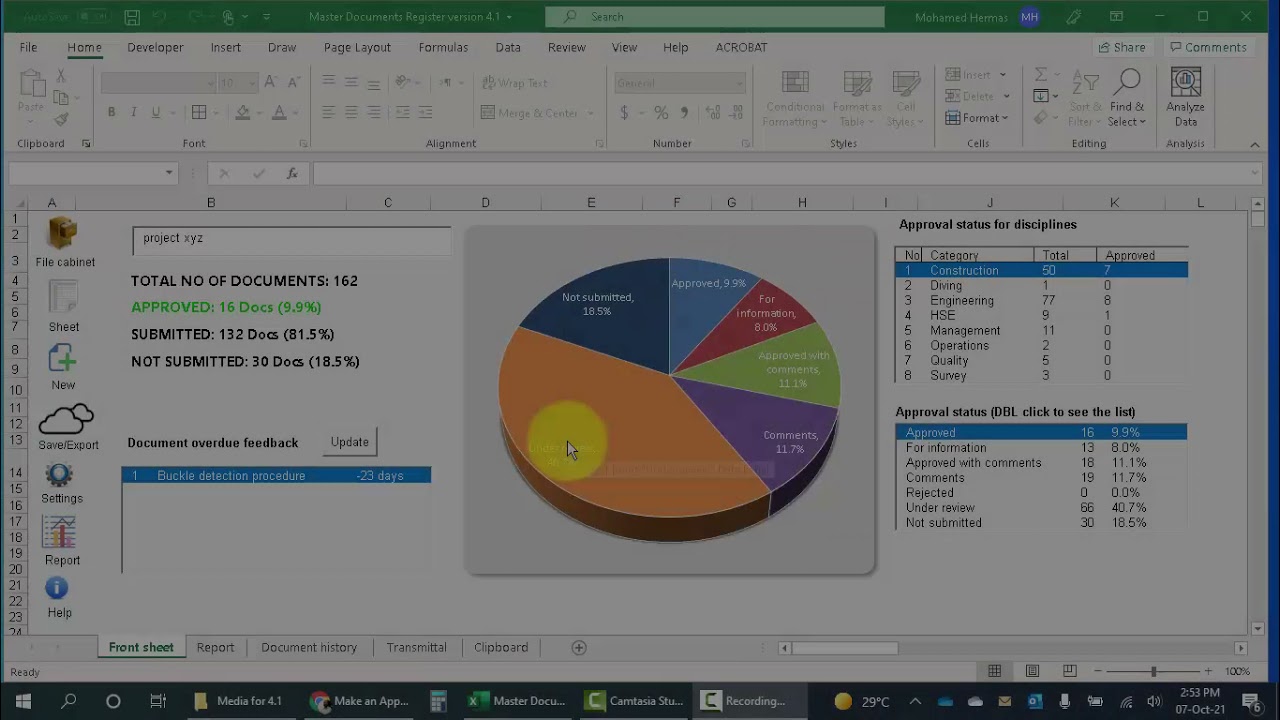The height and width of the screenshot is (720, 1280).
Task: Click the Sheet icon in sidebar
Action: click(63, 298)
